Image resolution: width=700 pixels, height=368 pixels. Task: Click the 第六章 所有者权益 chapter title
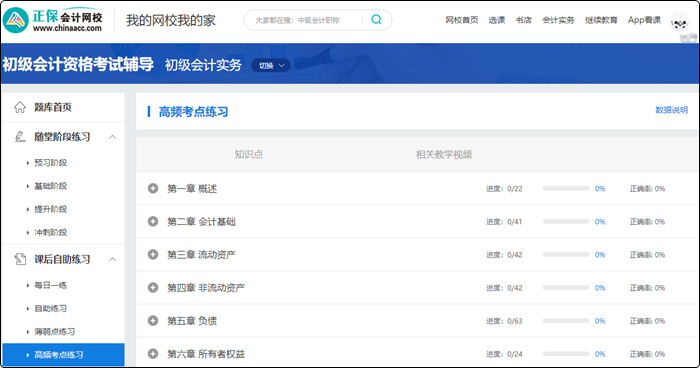tap(206, 354)
